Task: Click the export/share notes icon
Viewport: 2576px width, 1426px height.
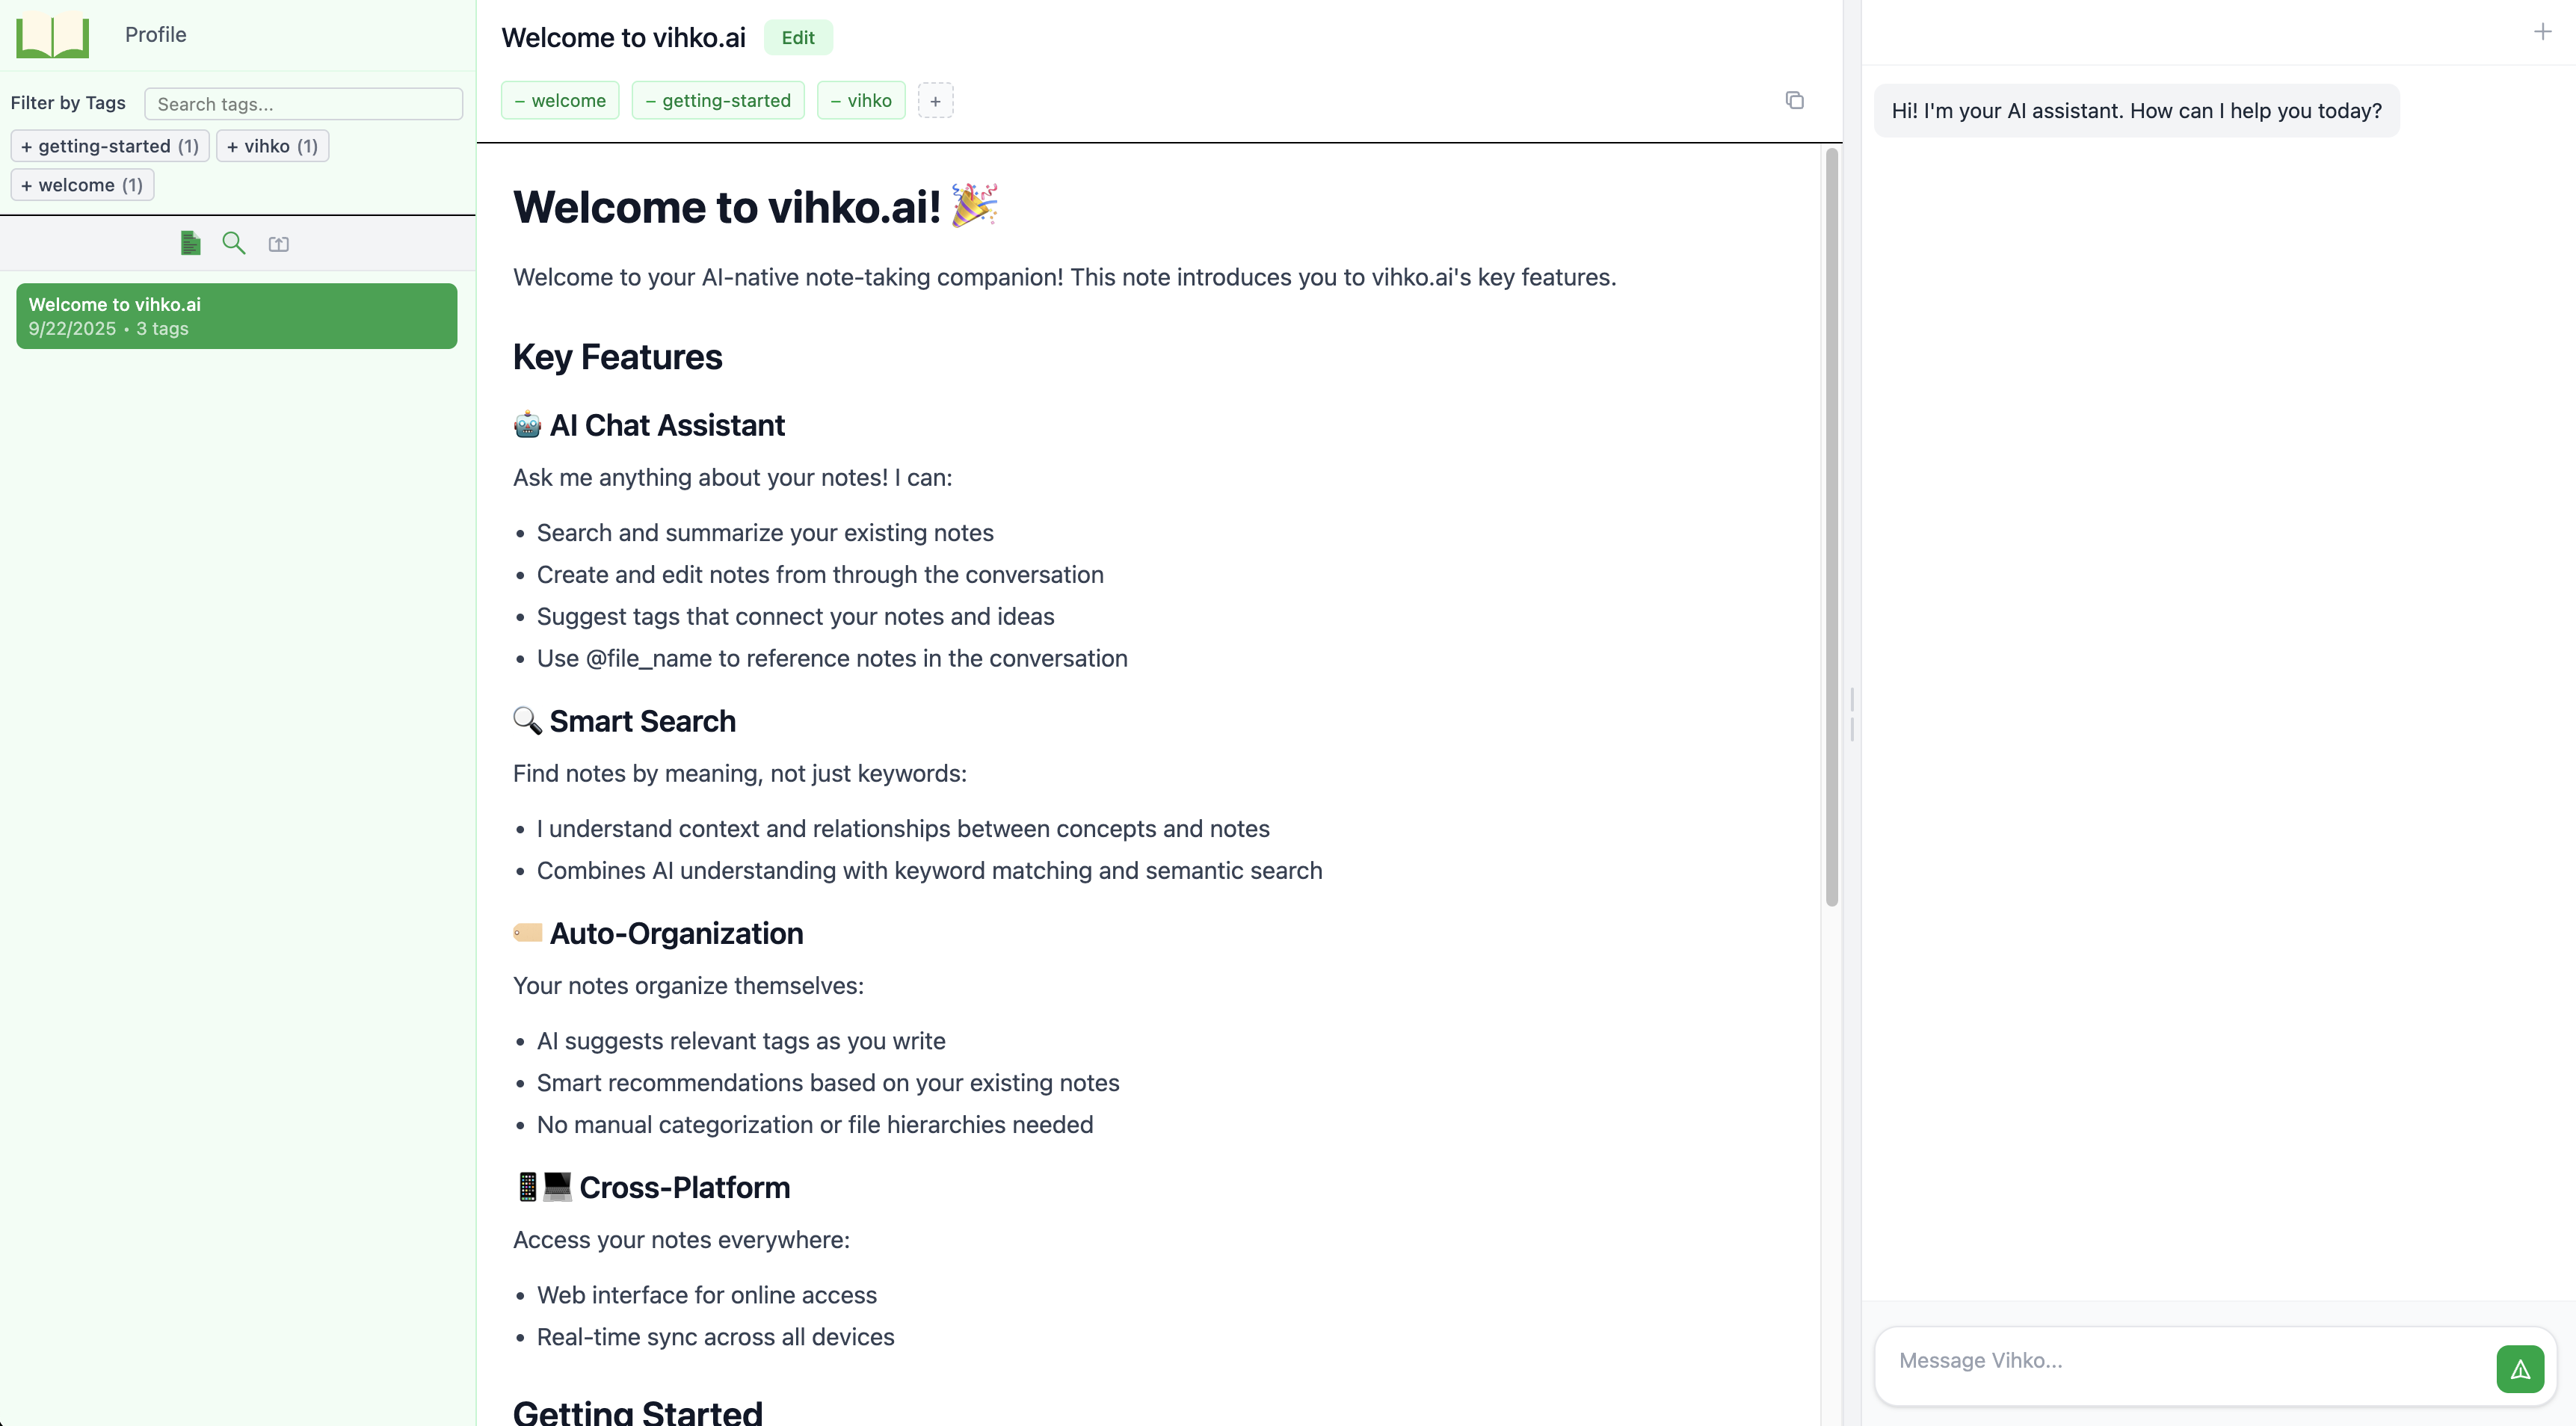Action: coord(278,243)
